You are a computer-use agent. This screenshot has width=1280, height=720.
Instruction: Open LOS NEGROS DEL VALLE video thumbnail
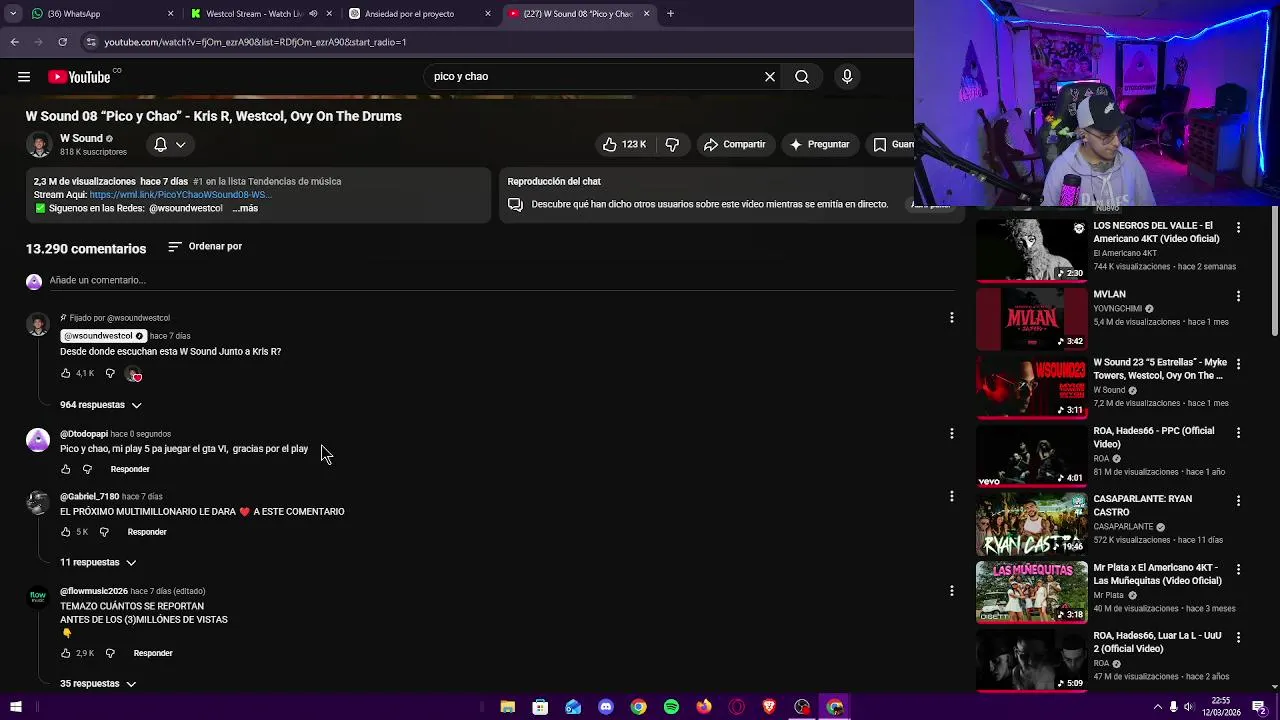[x=1031, y=250]
